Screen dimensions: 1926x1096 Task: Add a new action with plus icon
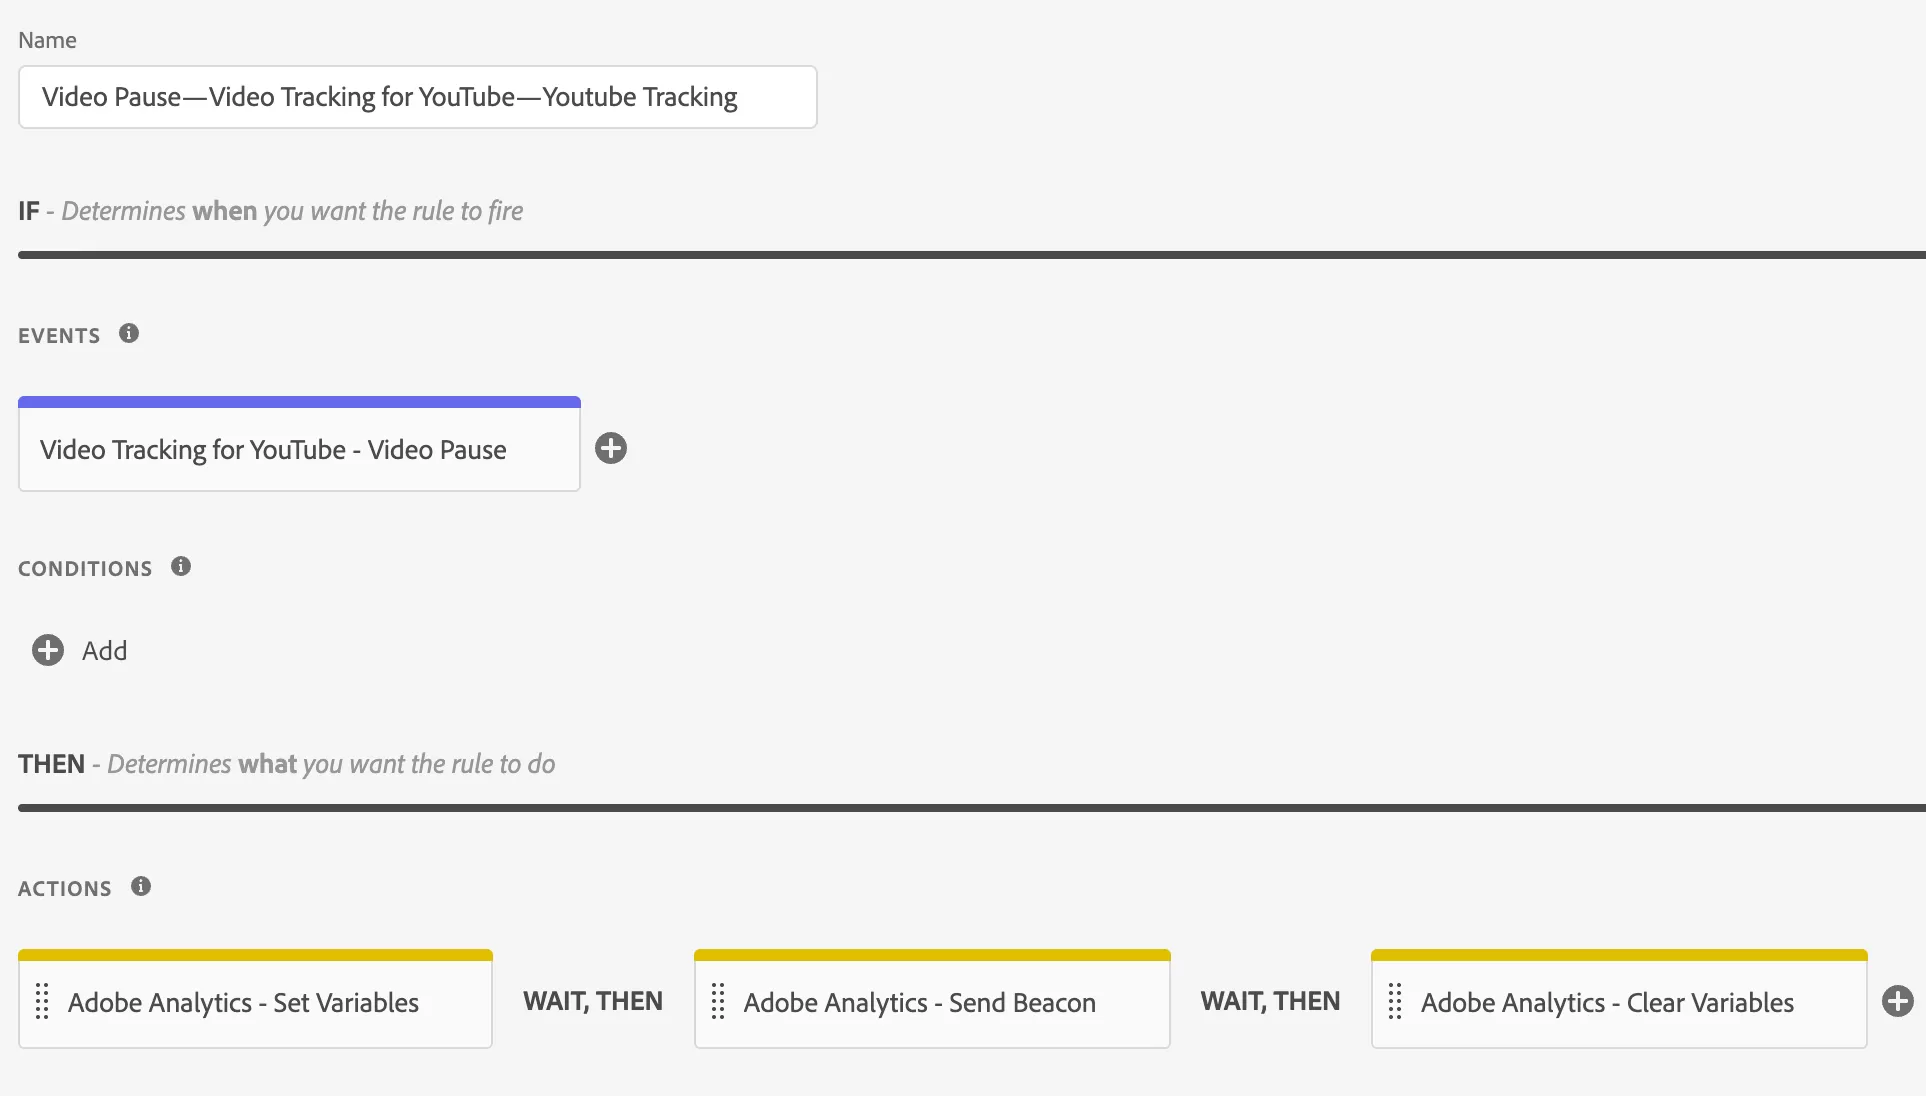1898,1001
